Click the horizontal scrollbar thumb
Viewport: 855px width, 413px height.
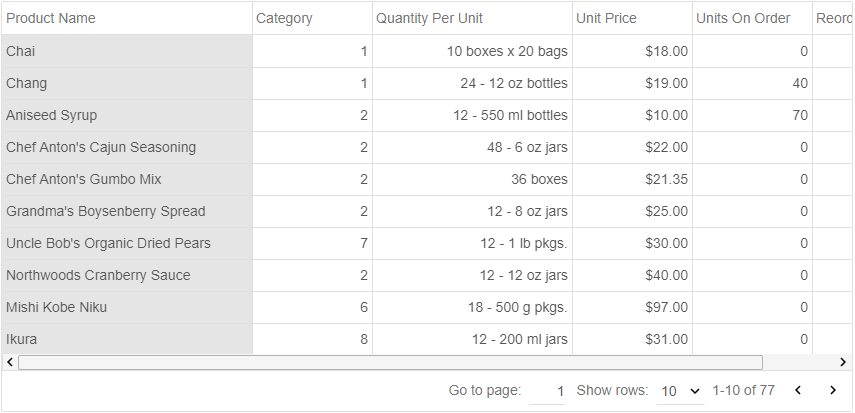point(390,362)
